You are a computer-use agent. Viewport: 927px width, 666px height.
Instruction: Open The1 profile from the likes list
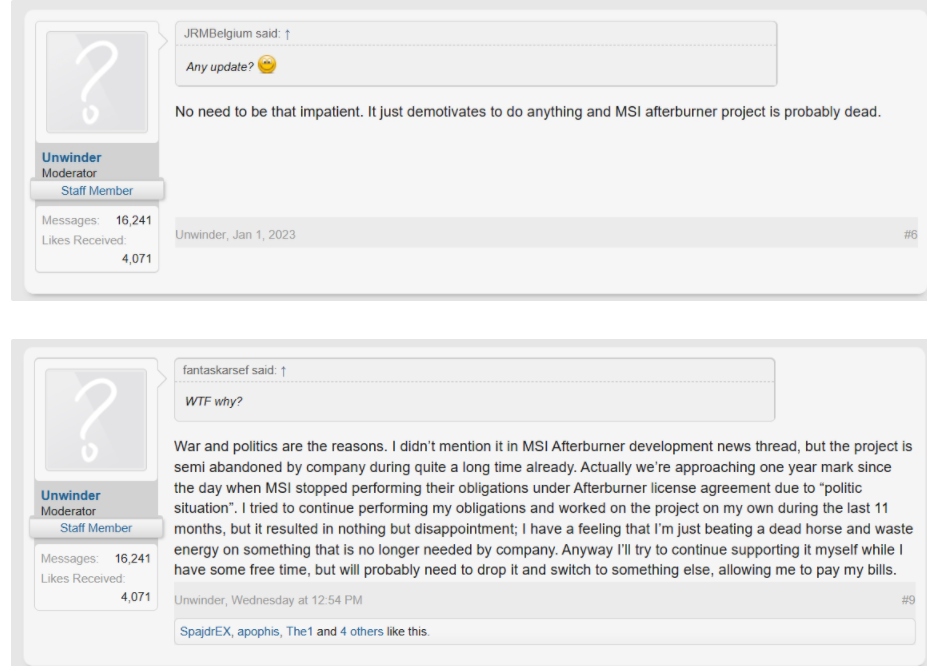click(x=299, y=631)
